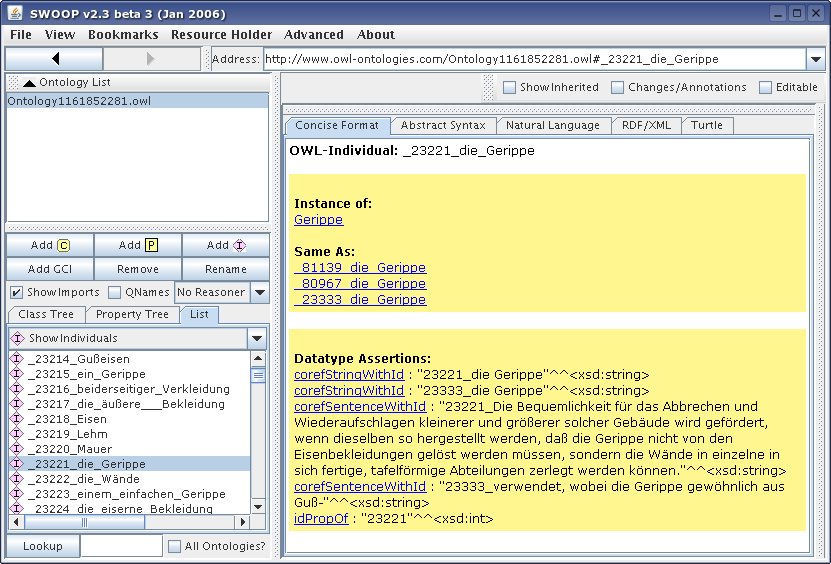This screenshot has width=831, height=564.
Task: Expand the Show Individuals dropdown
Action: 257,338
